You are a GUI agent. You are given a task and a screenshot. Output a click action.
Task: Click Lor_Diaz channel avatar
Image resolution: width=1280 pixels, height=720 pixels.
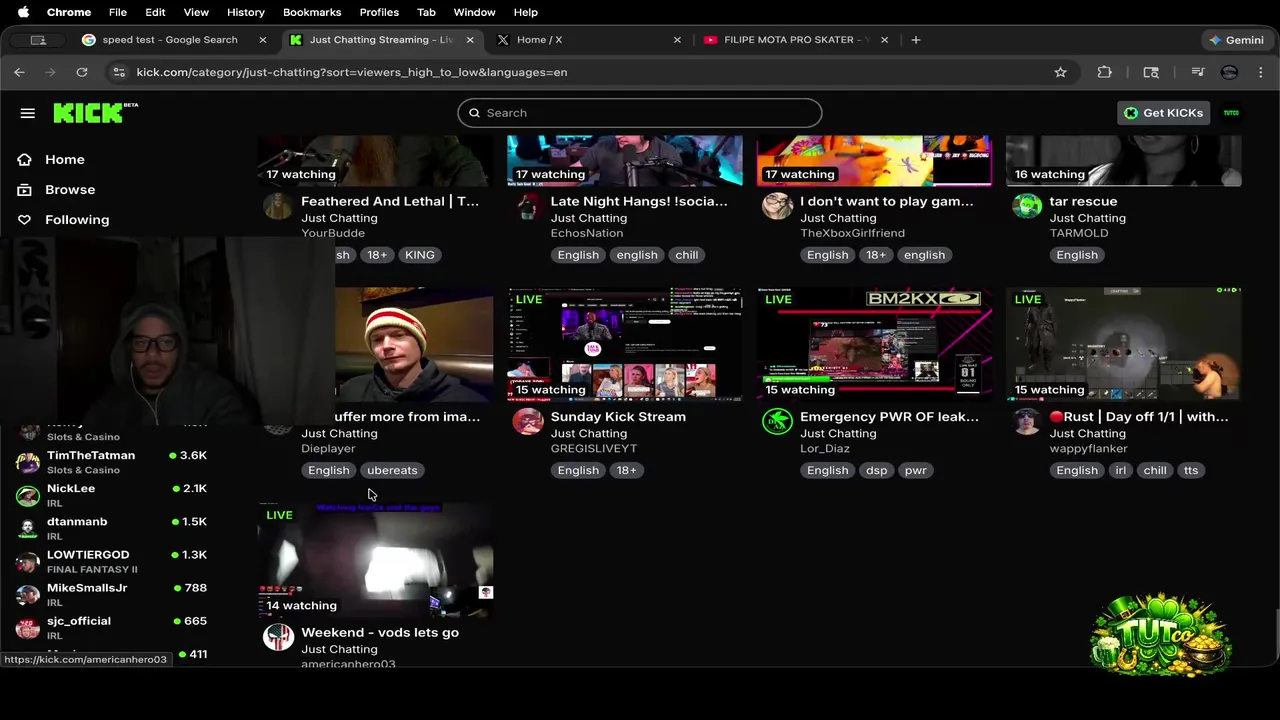777,421
